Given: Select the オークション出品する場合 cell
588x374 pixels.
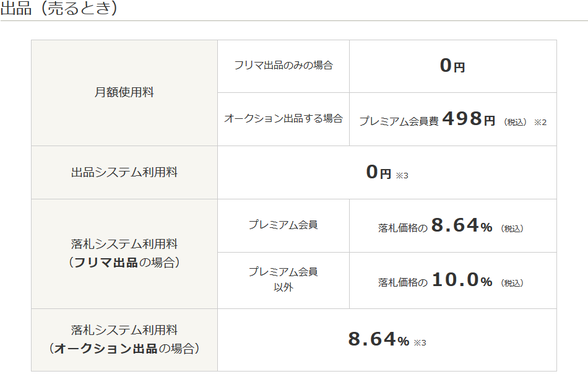Looking at the screenshot, I should (284, 119).
